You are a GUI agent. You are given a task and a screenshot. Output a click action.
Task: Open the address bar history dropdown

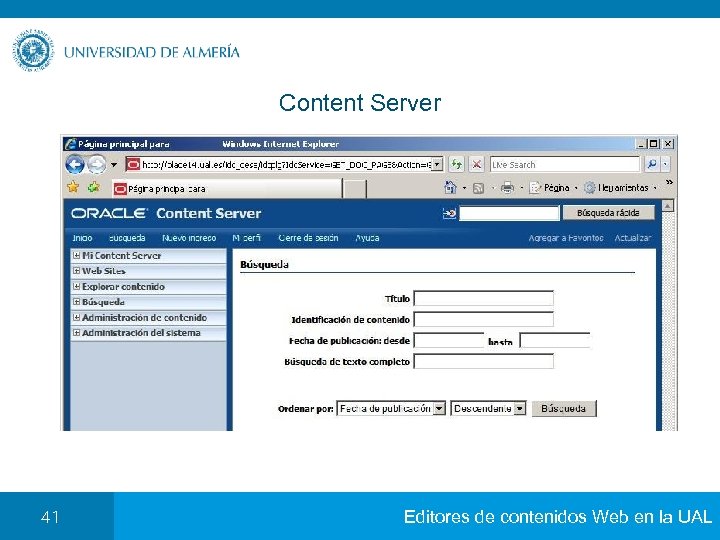[x=438, y=164]
